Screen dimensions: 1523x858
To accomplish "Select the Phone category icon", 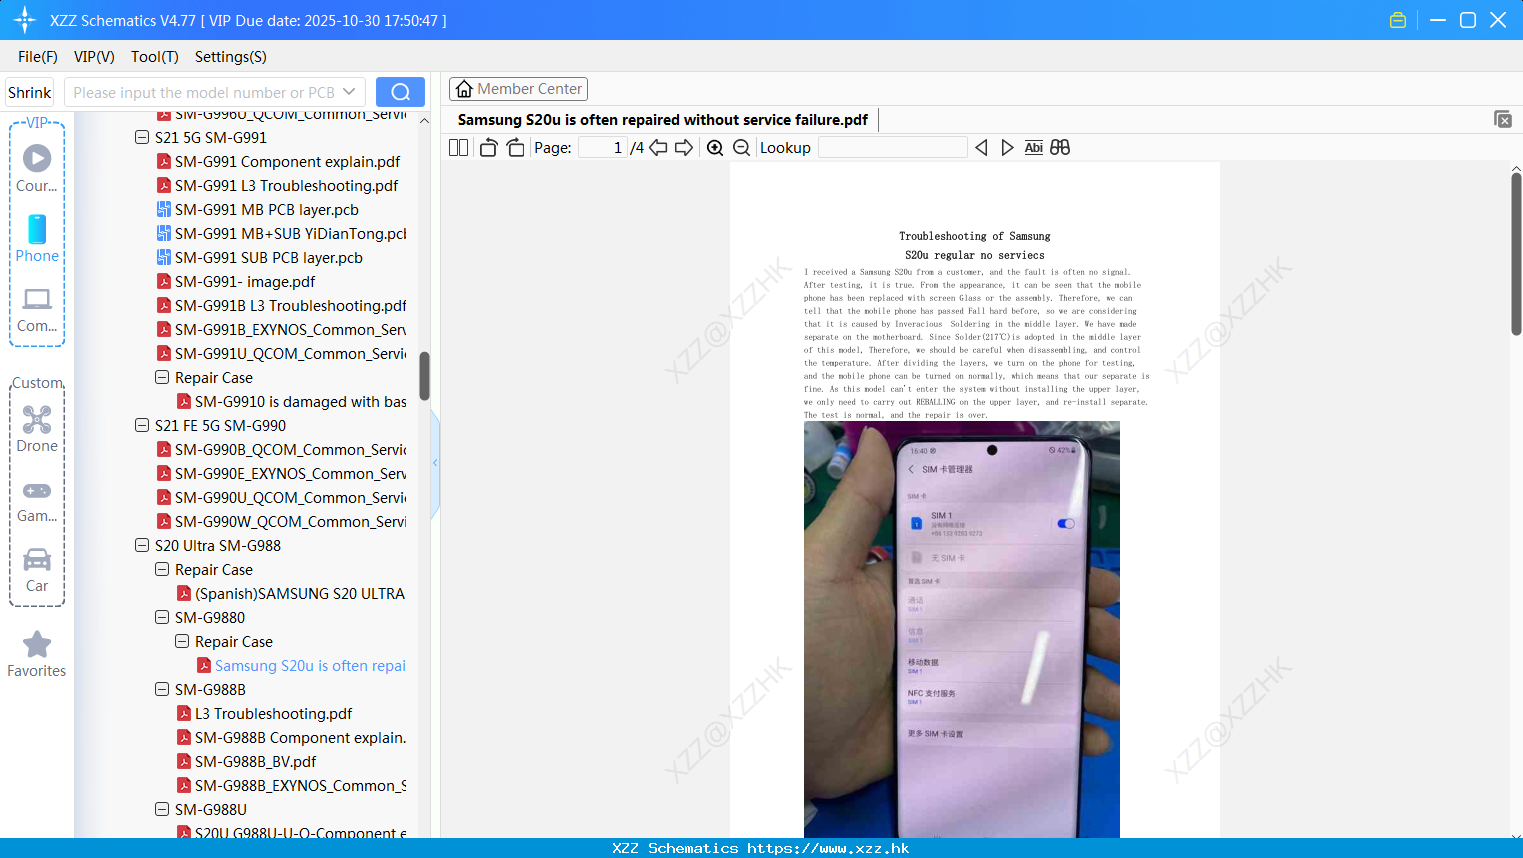I will pyautogui.click(x=37, y=238).
